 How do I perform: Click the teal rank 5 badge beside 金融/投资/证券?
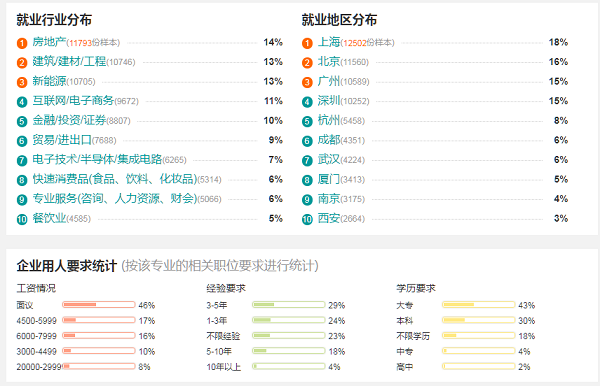pyautogui.click(x=22, y=121)
